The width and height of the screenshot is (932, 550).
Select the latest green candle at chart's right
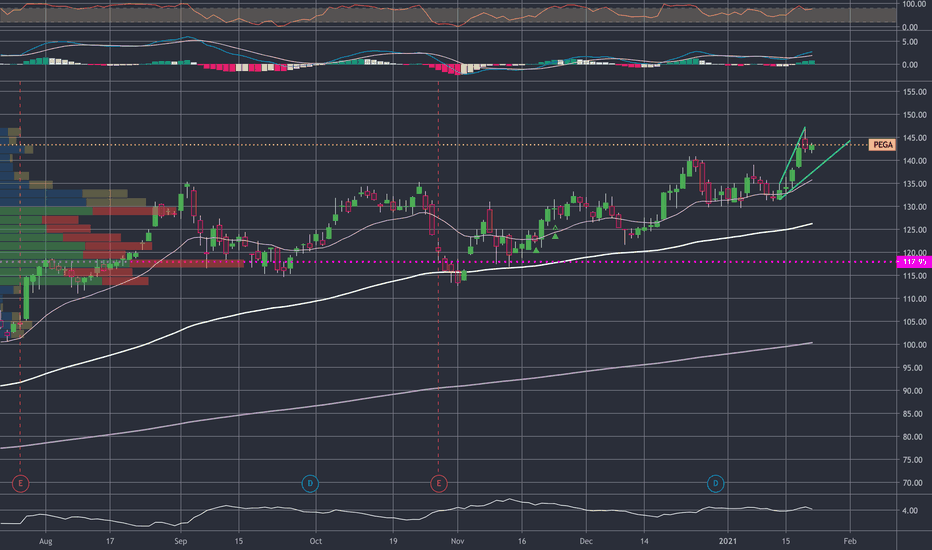point(811,147)
